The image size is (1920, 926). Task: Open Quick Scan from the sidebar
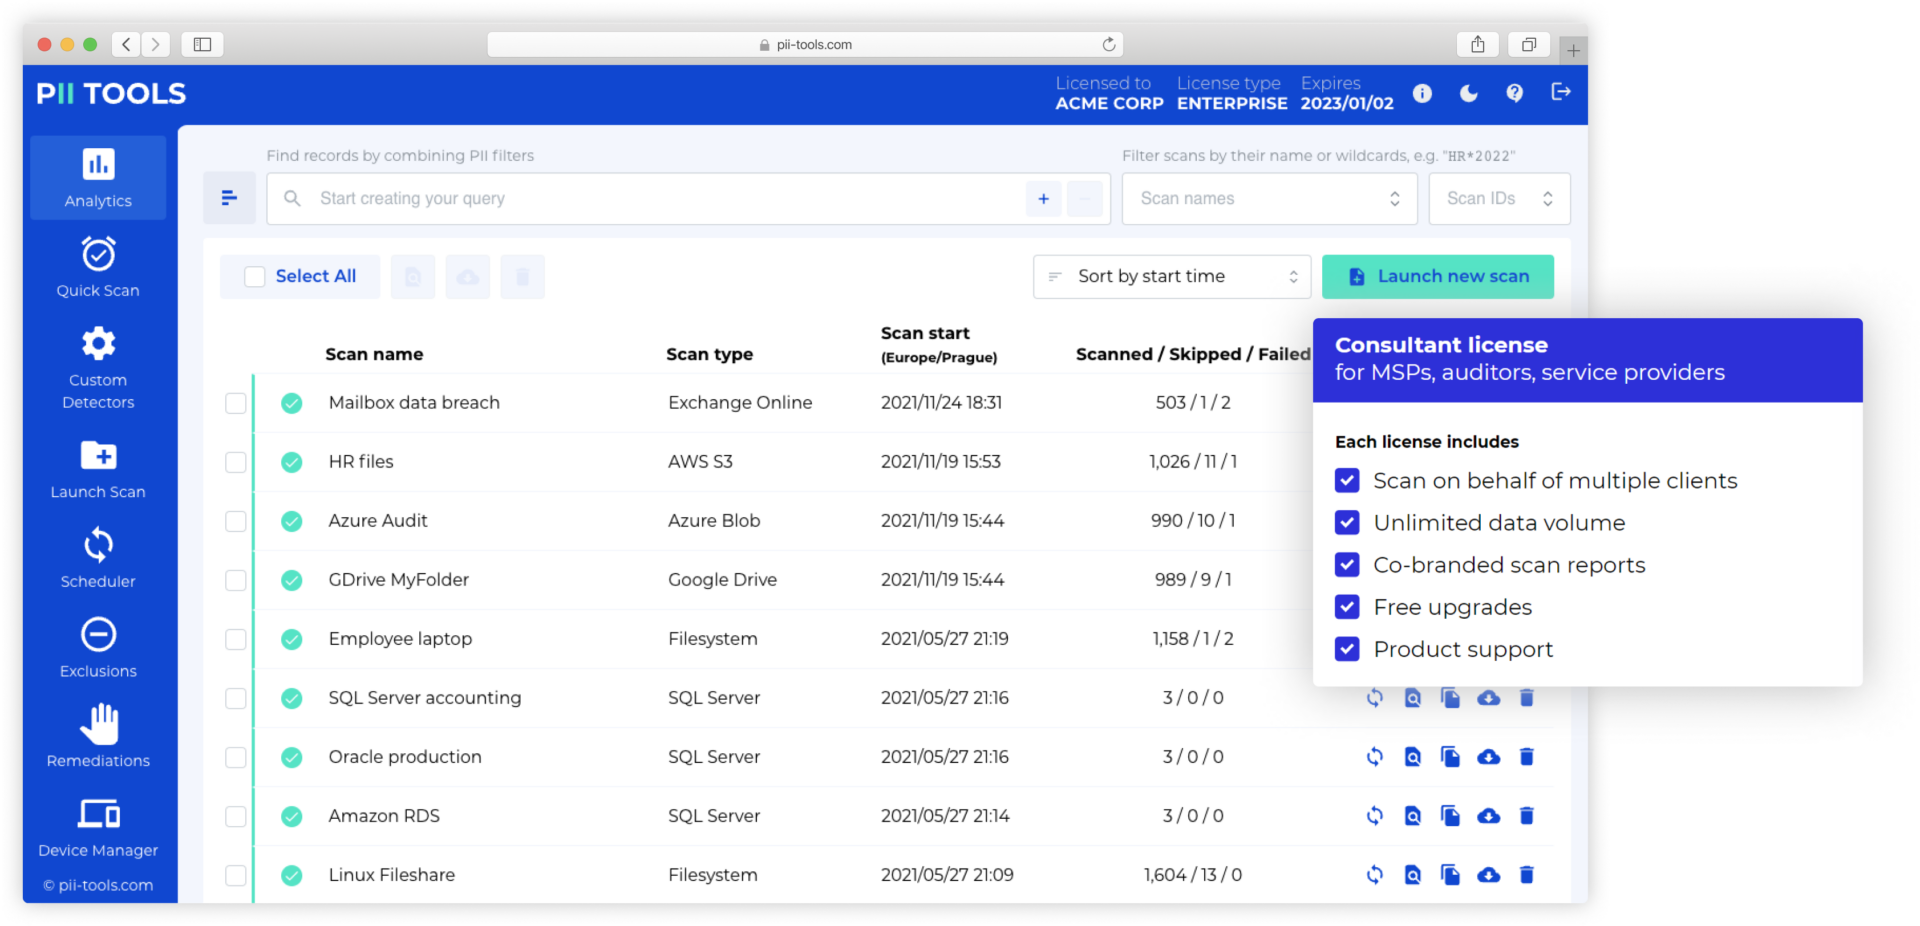[98, 267]
